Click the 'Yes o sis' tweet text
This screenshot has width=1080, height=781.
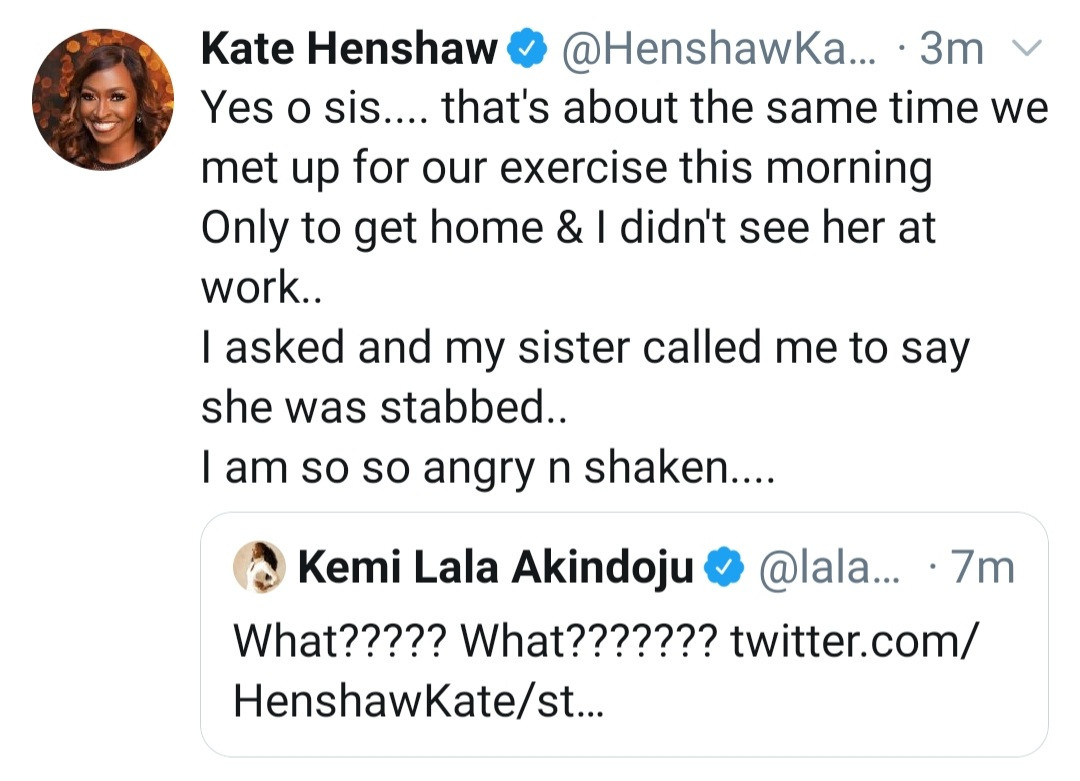point(624,109)
